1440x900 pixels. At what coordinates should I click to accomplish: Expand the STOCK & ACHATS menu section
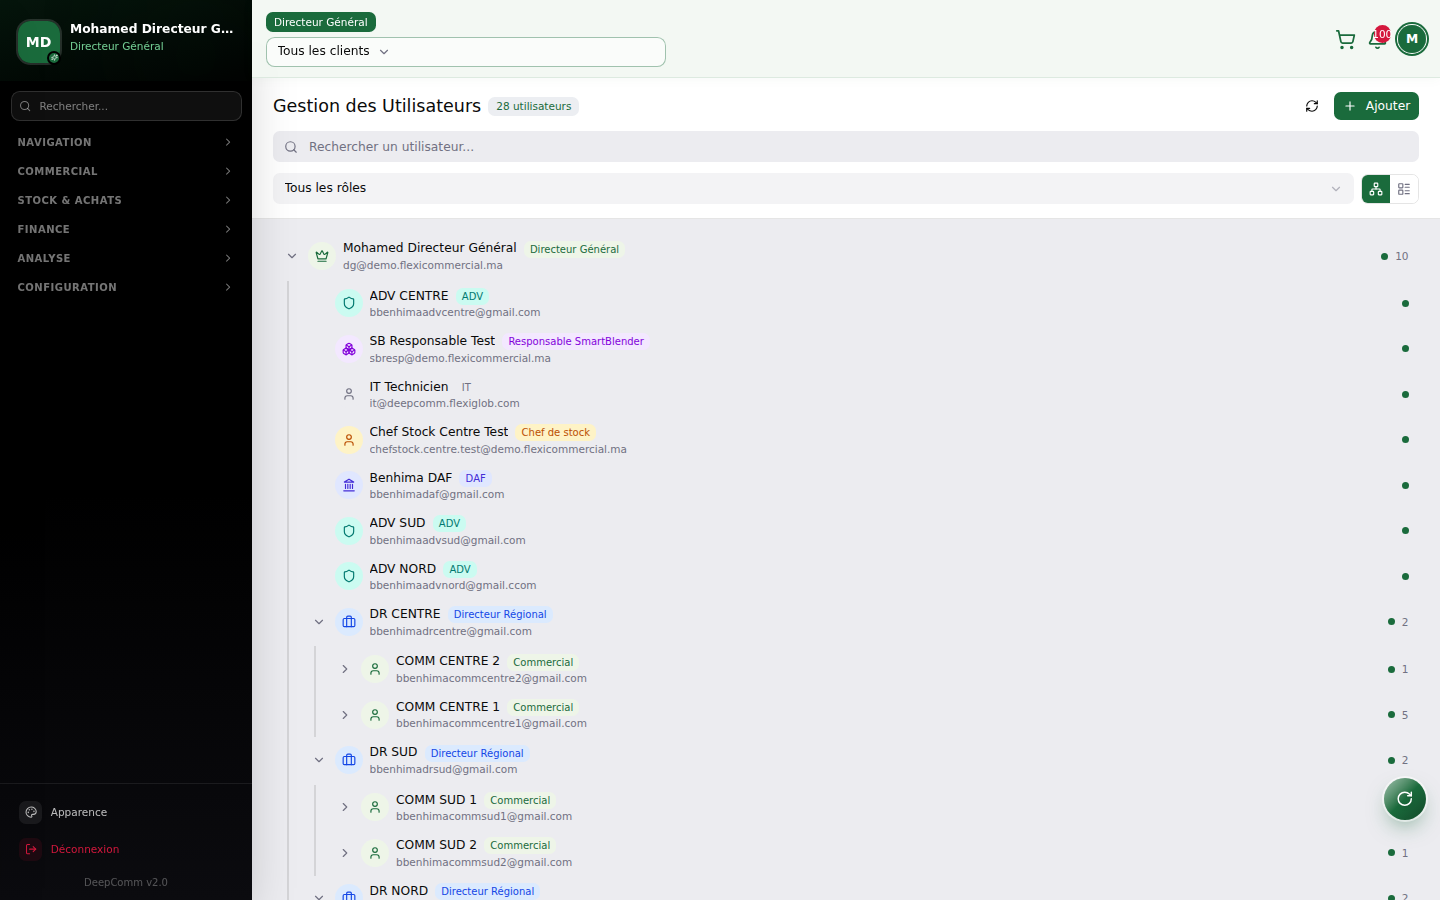point(126,200)
